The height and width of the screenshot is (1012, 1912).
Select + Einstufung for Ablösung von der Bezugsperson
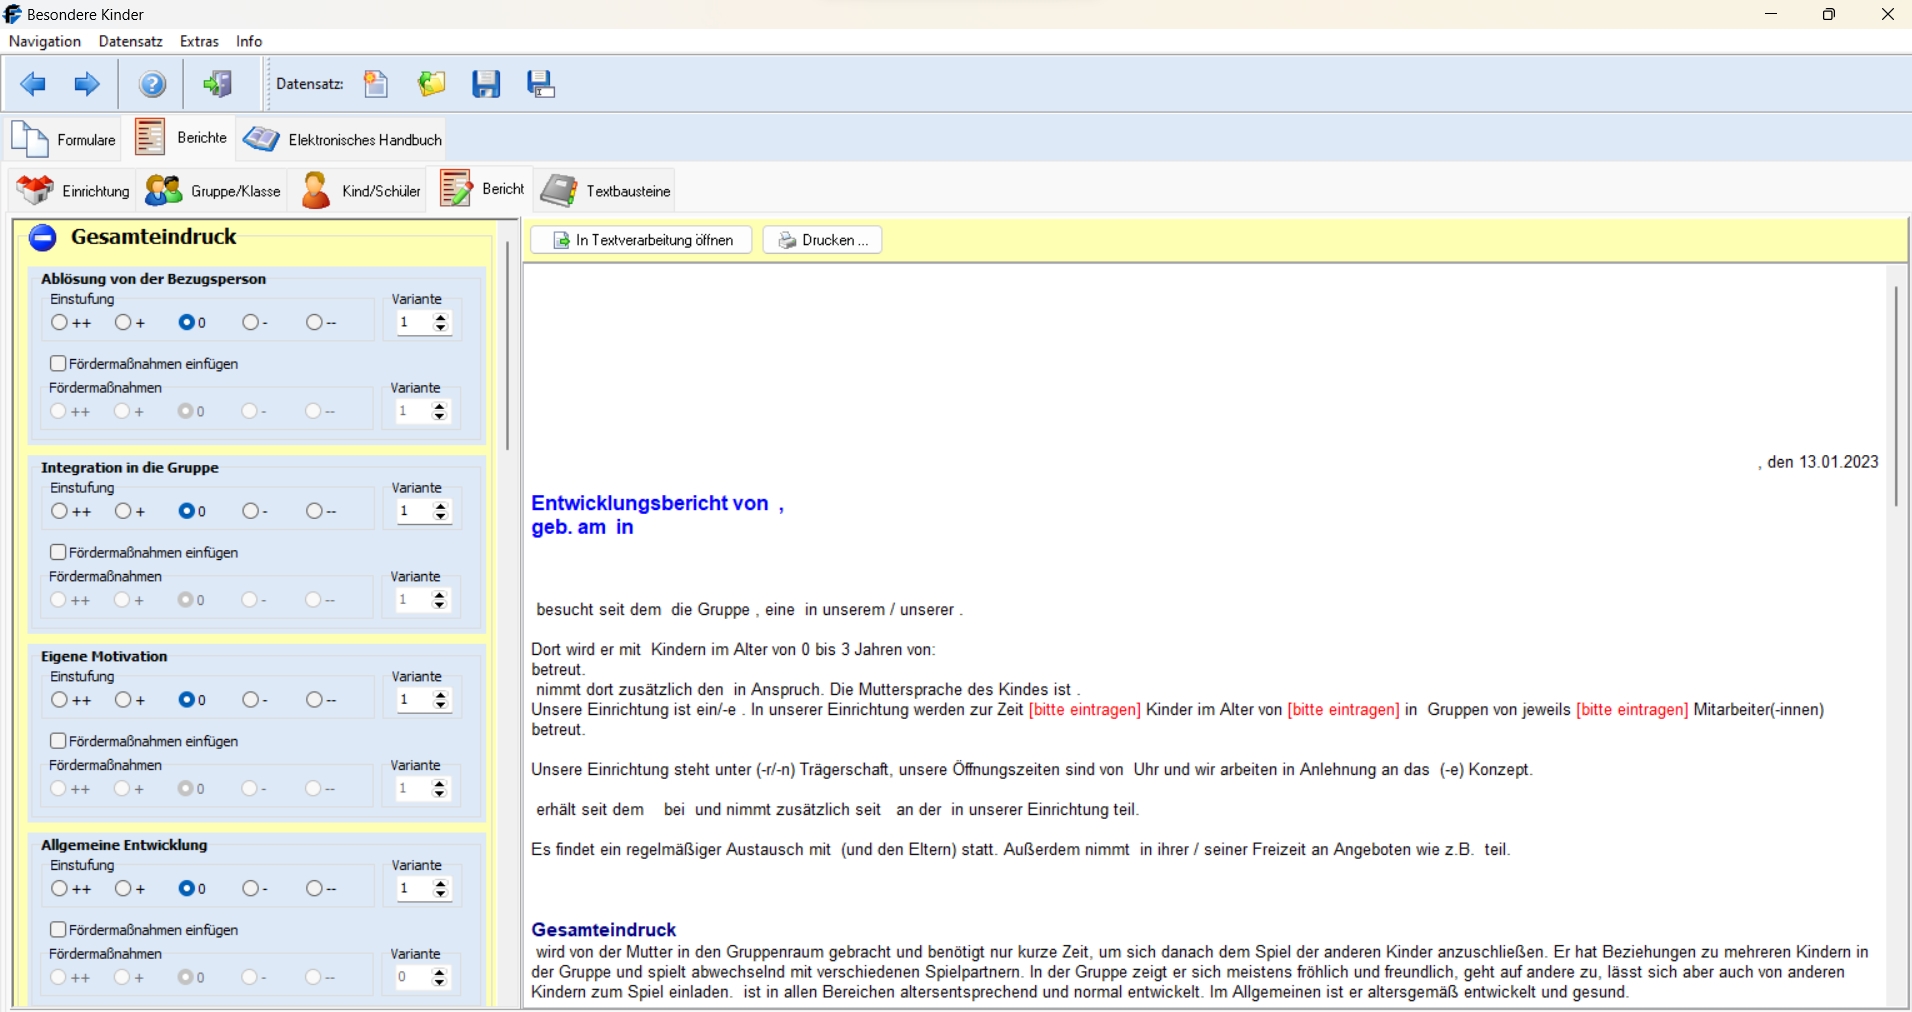pos(123,323)
